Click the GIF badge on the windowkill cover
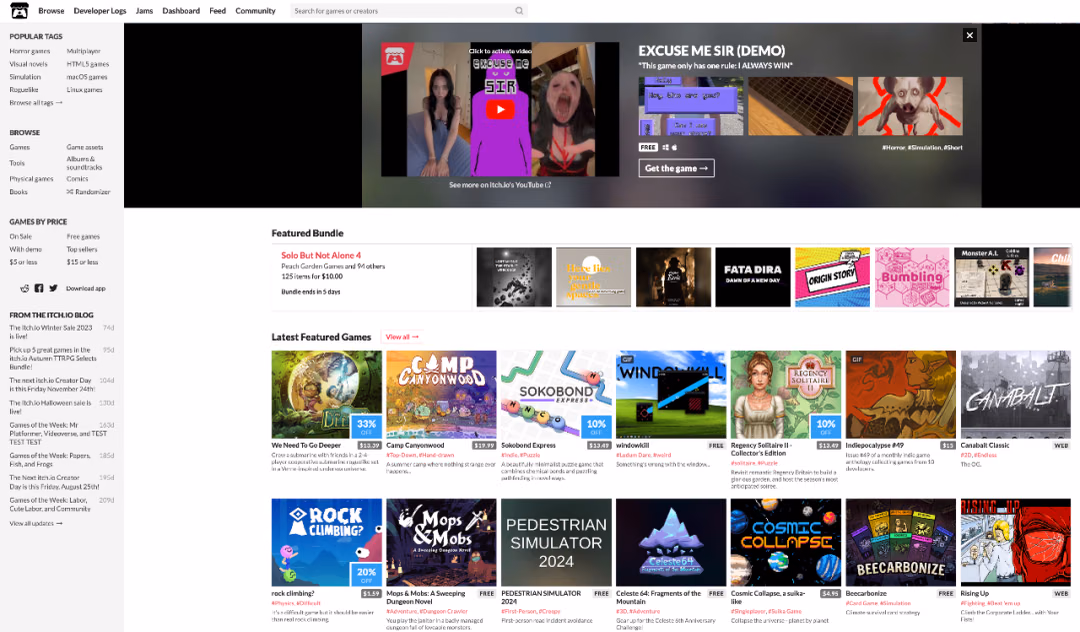The image size is (1080, 632). point(627,359)
